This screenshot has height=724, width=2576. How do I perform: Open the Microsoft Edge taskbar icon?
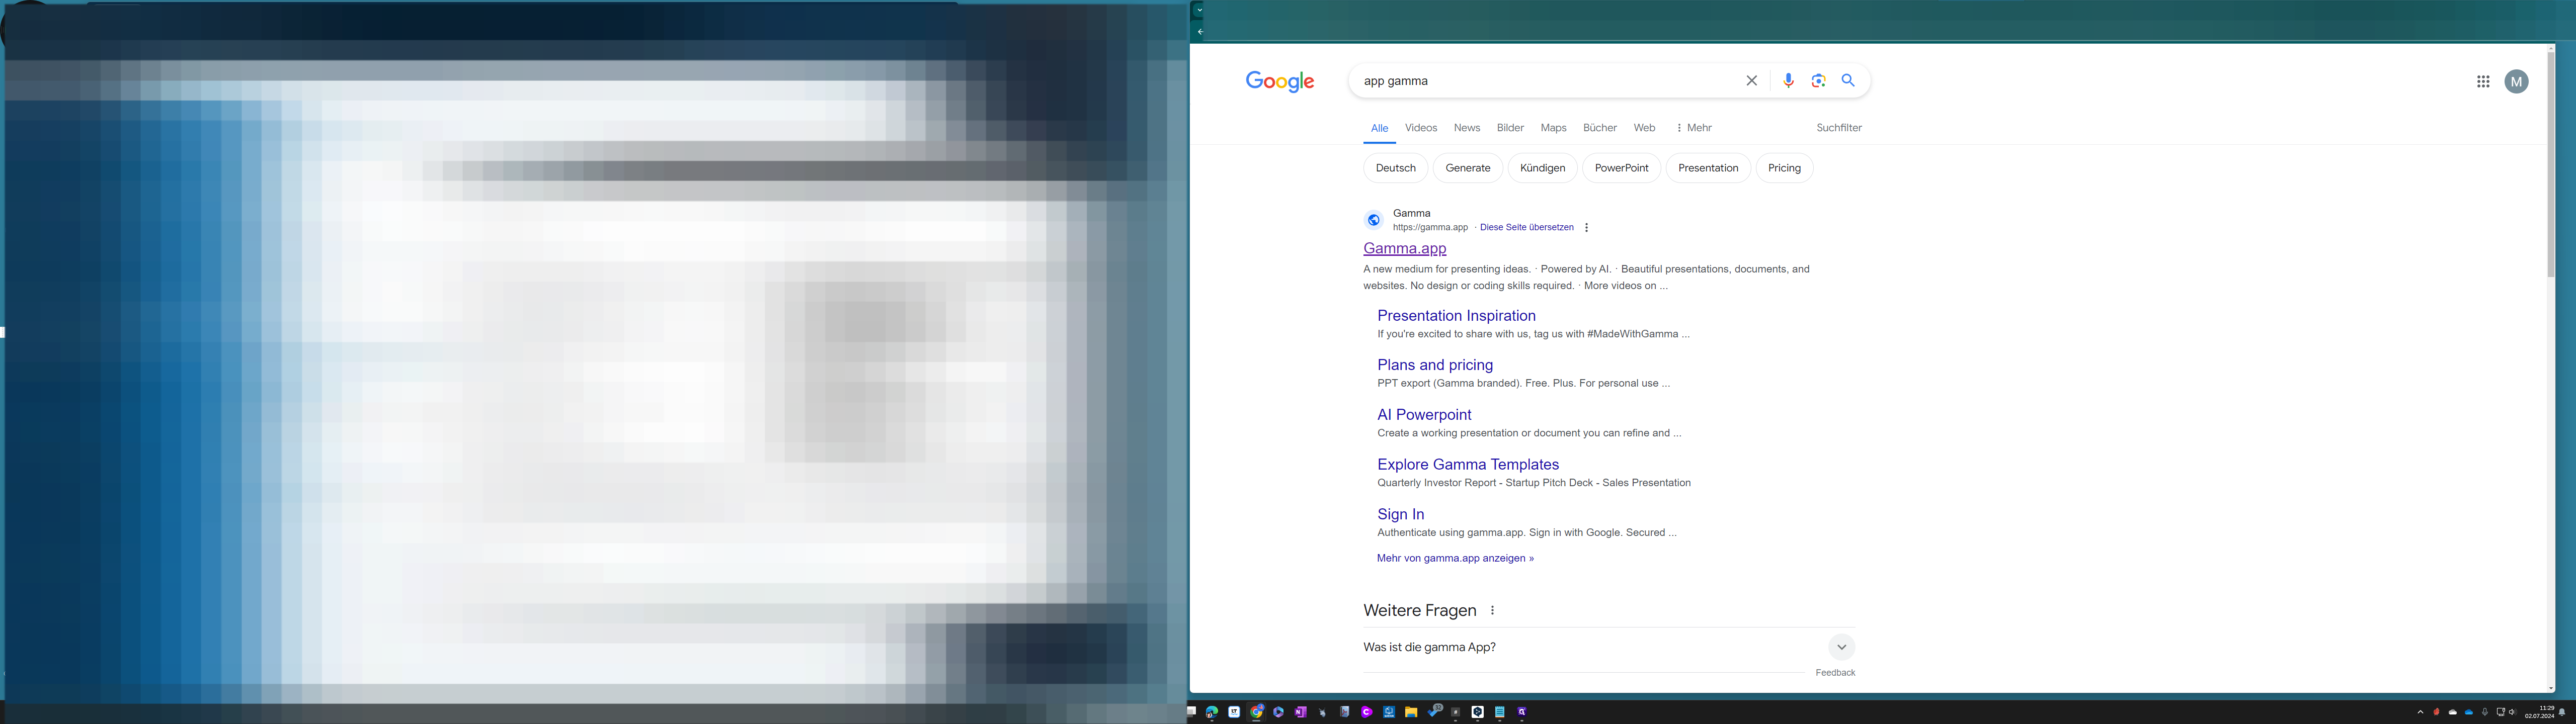(x=1212, y=712)
